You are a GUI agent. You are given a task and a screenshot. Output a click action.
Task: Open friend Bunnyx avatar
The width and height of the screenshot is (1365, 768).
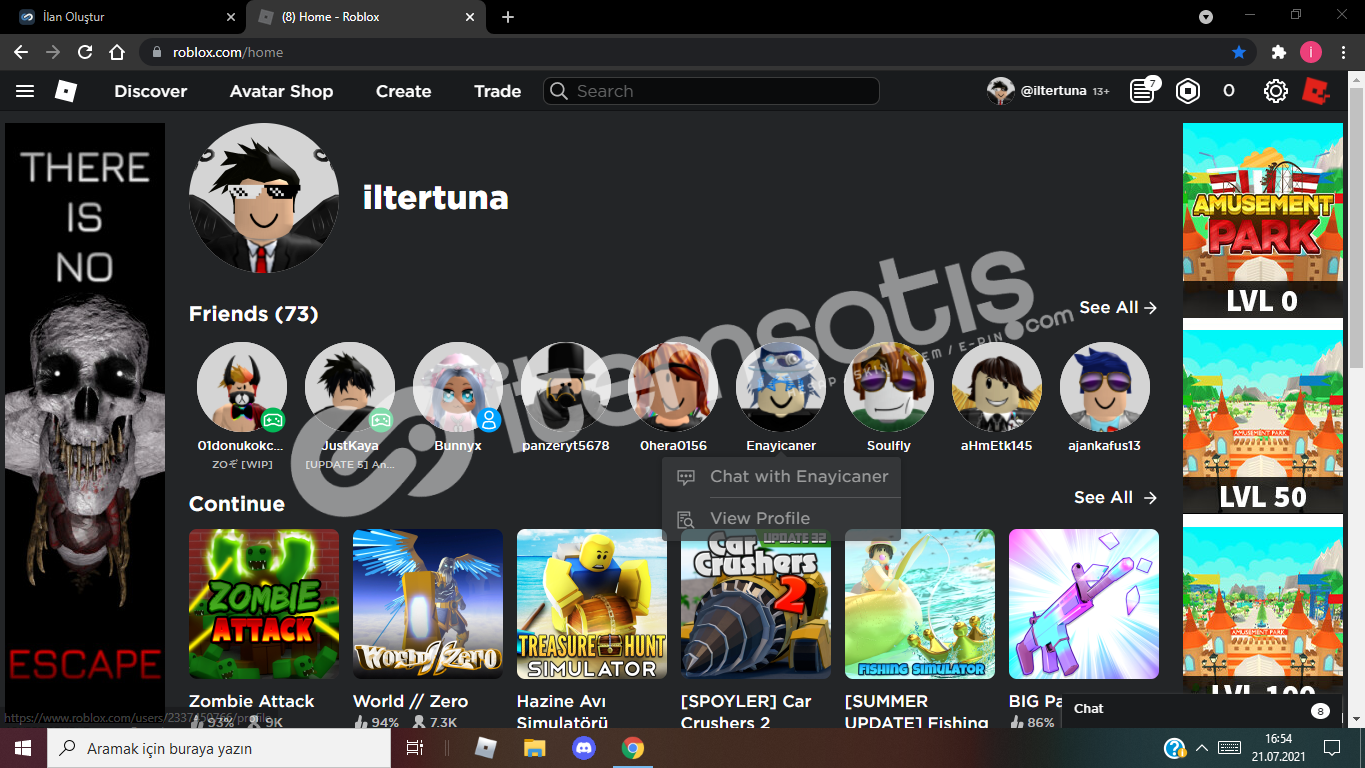click(x=458, y=387)
